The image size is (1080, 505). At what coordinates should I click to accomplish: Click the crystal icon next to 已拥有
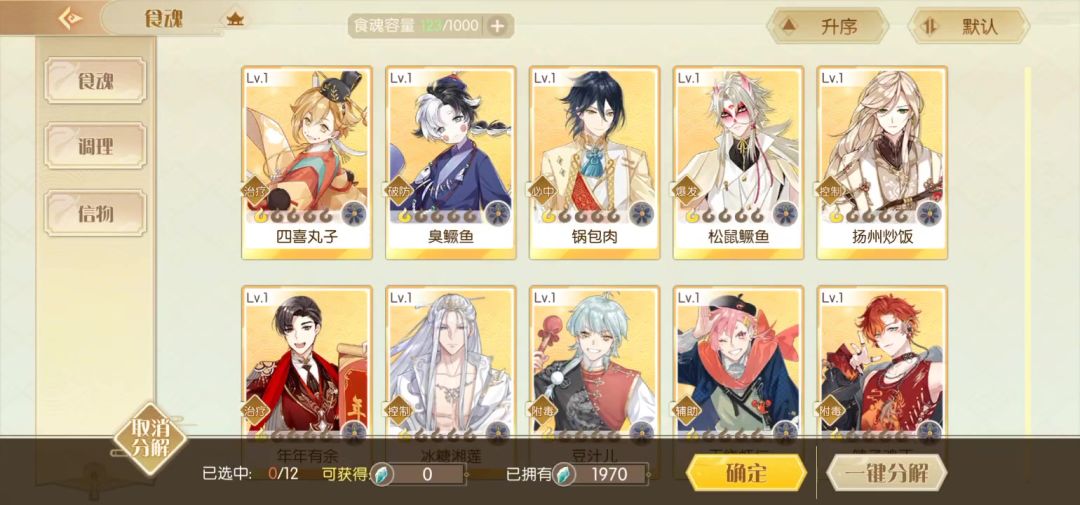(x=563, y=474)
